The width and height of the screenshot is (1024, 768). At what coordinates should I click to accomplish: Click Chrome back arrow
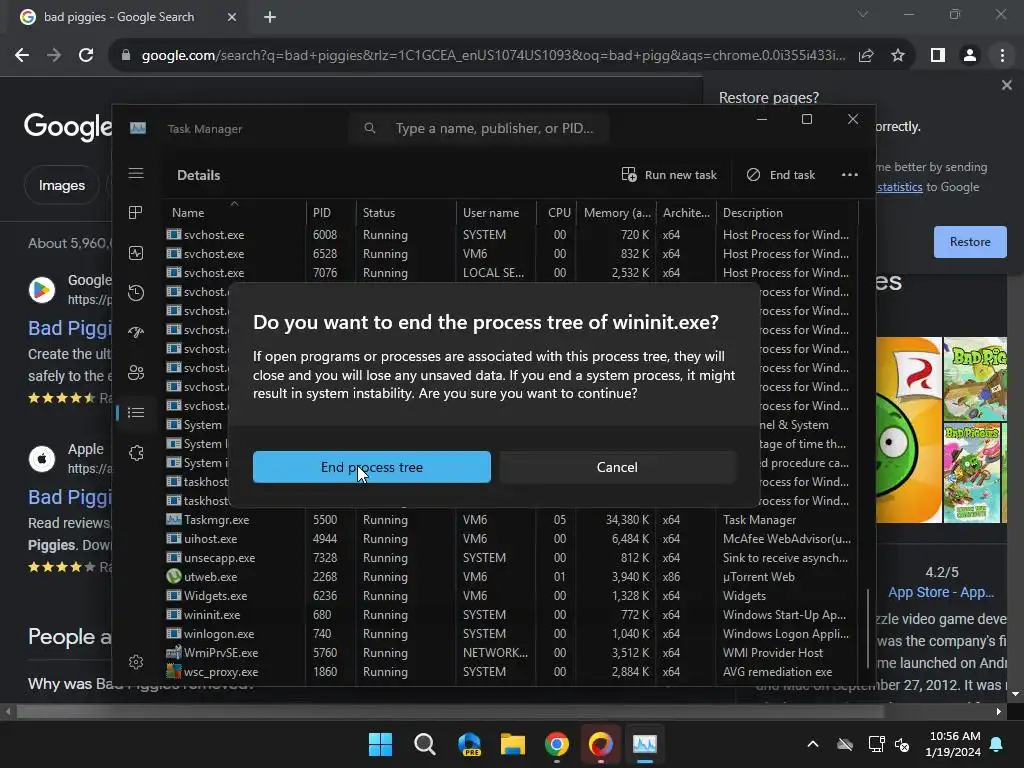22,55
